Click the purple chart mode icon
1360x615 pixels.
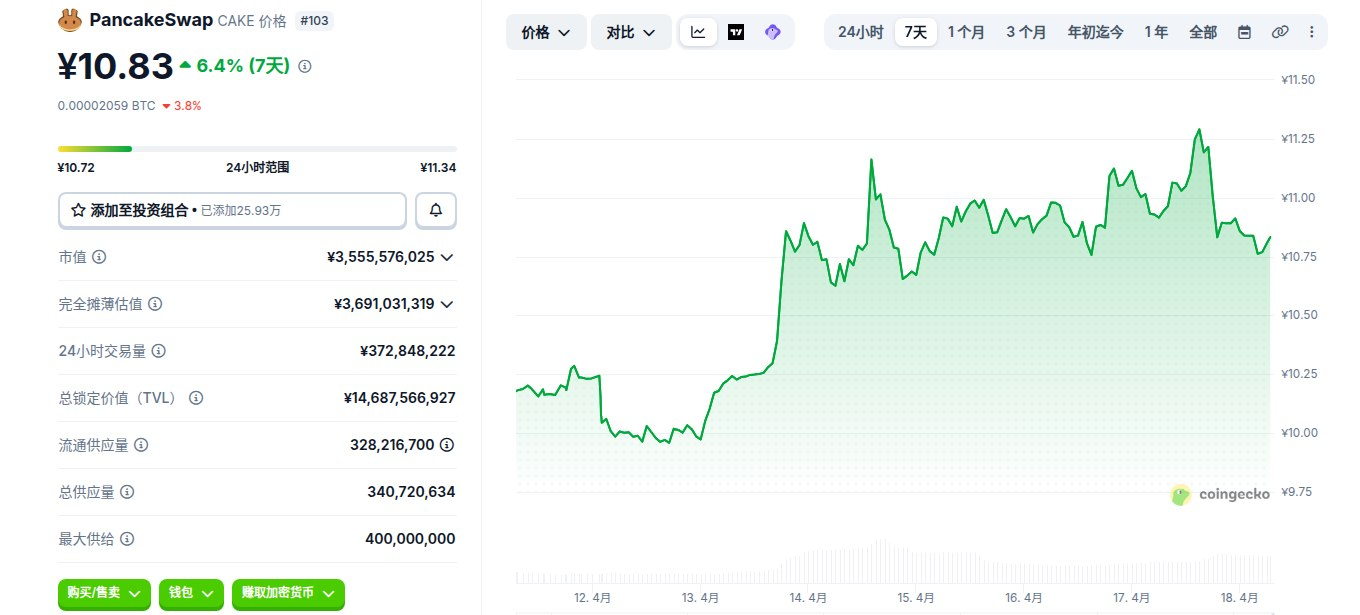(x=772, y=32)
